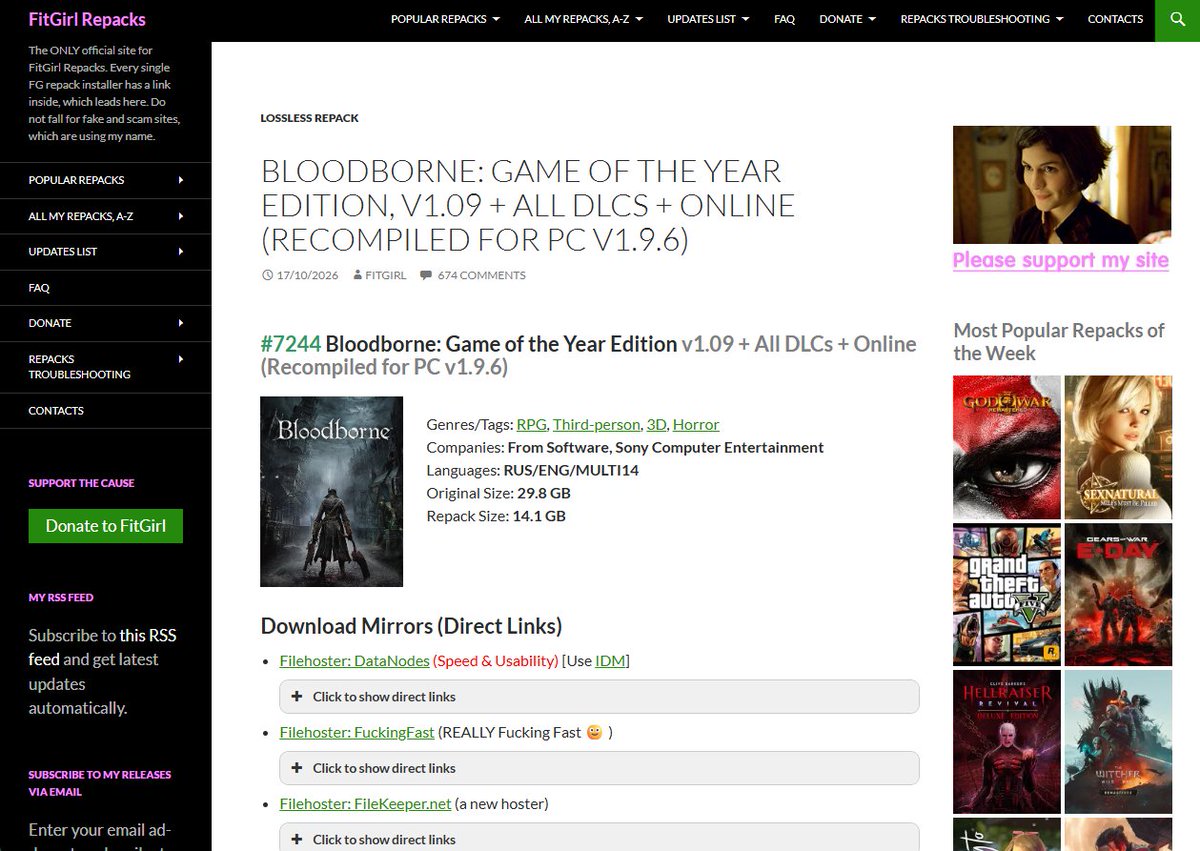
Task: Click the post title BLOODBORNE: GAME OF THE YEAR
Action: [x=528, y=205]
